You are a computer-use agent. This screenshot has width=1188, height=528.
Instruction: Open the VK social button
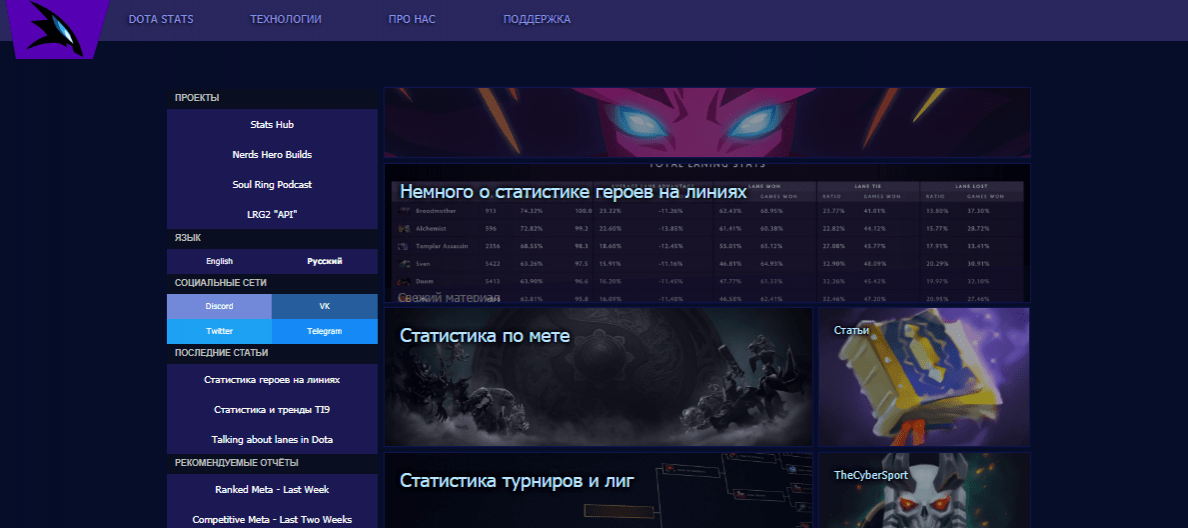click(x=324, y=307)
